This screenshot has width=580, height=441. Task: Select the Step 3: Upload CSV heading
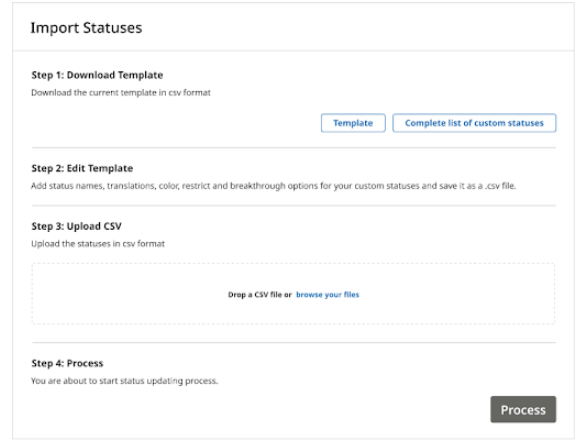point(77,226)
